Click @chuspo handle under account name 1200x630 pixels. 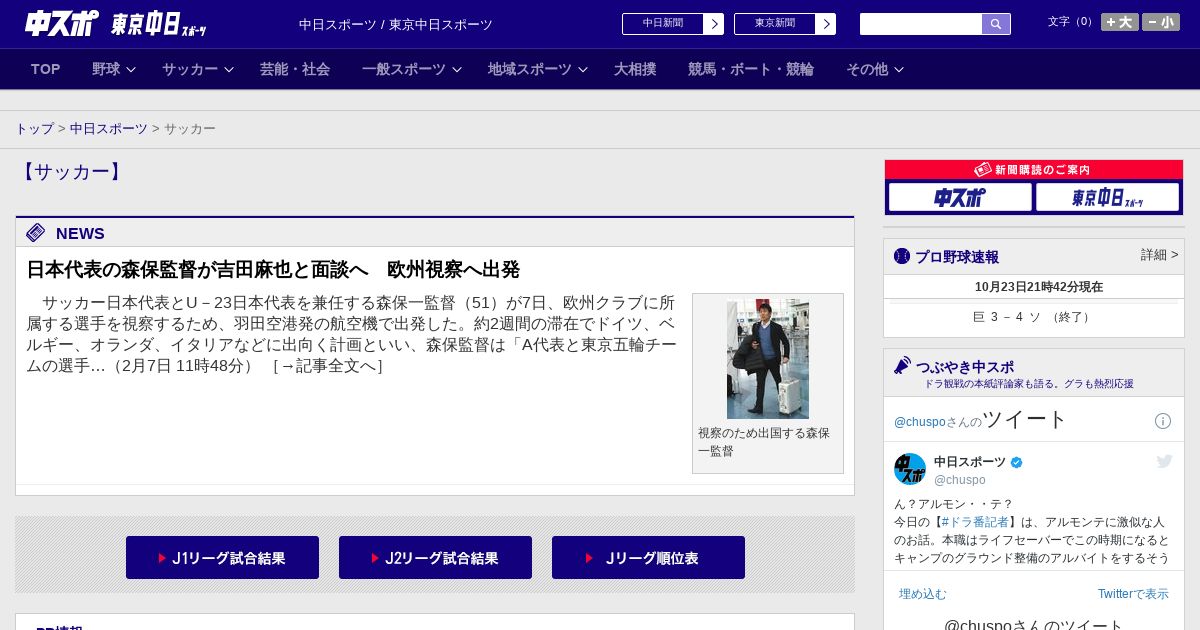(x=960, y=480)
